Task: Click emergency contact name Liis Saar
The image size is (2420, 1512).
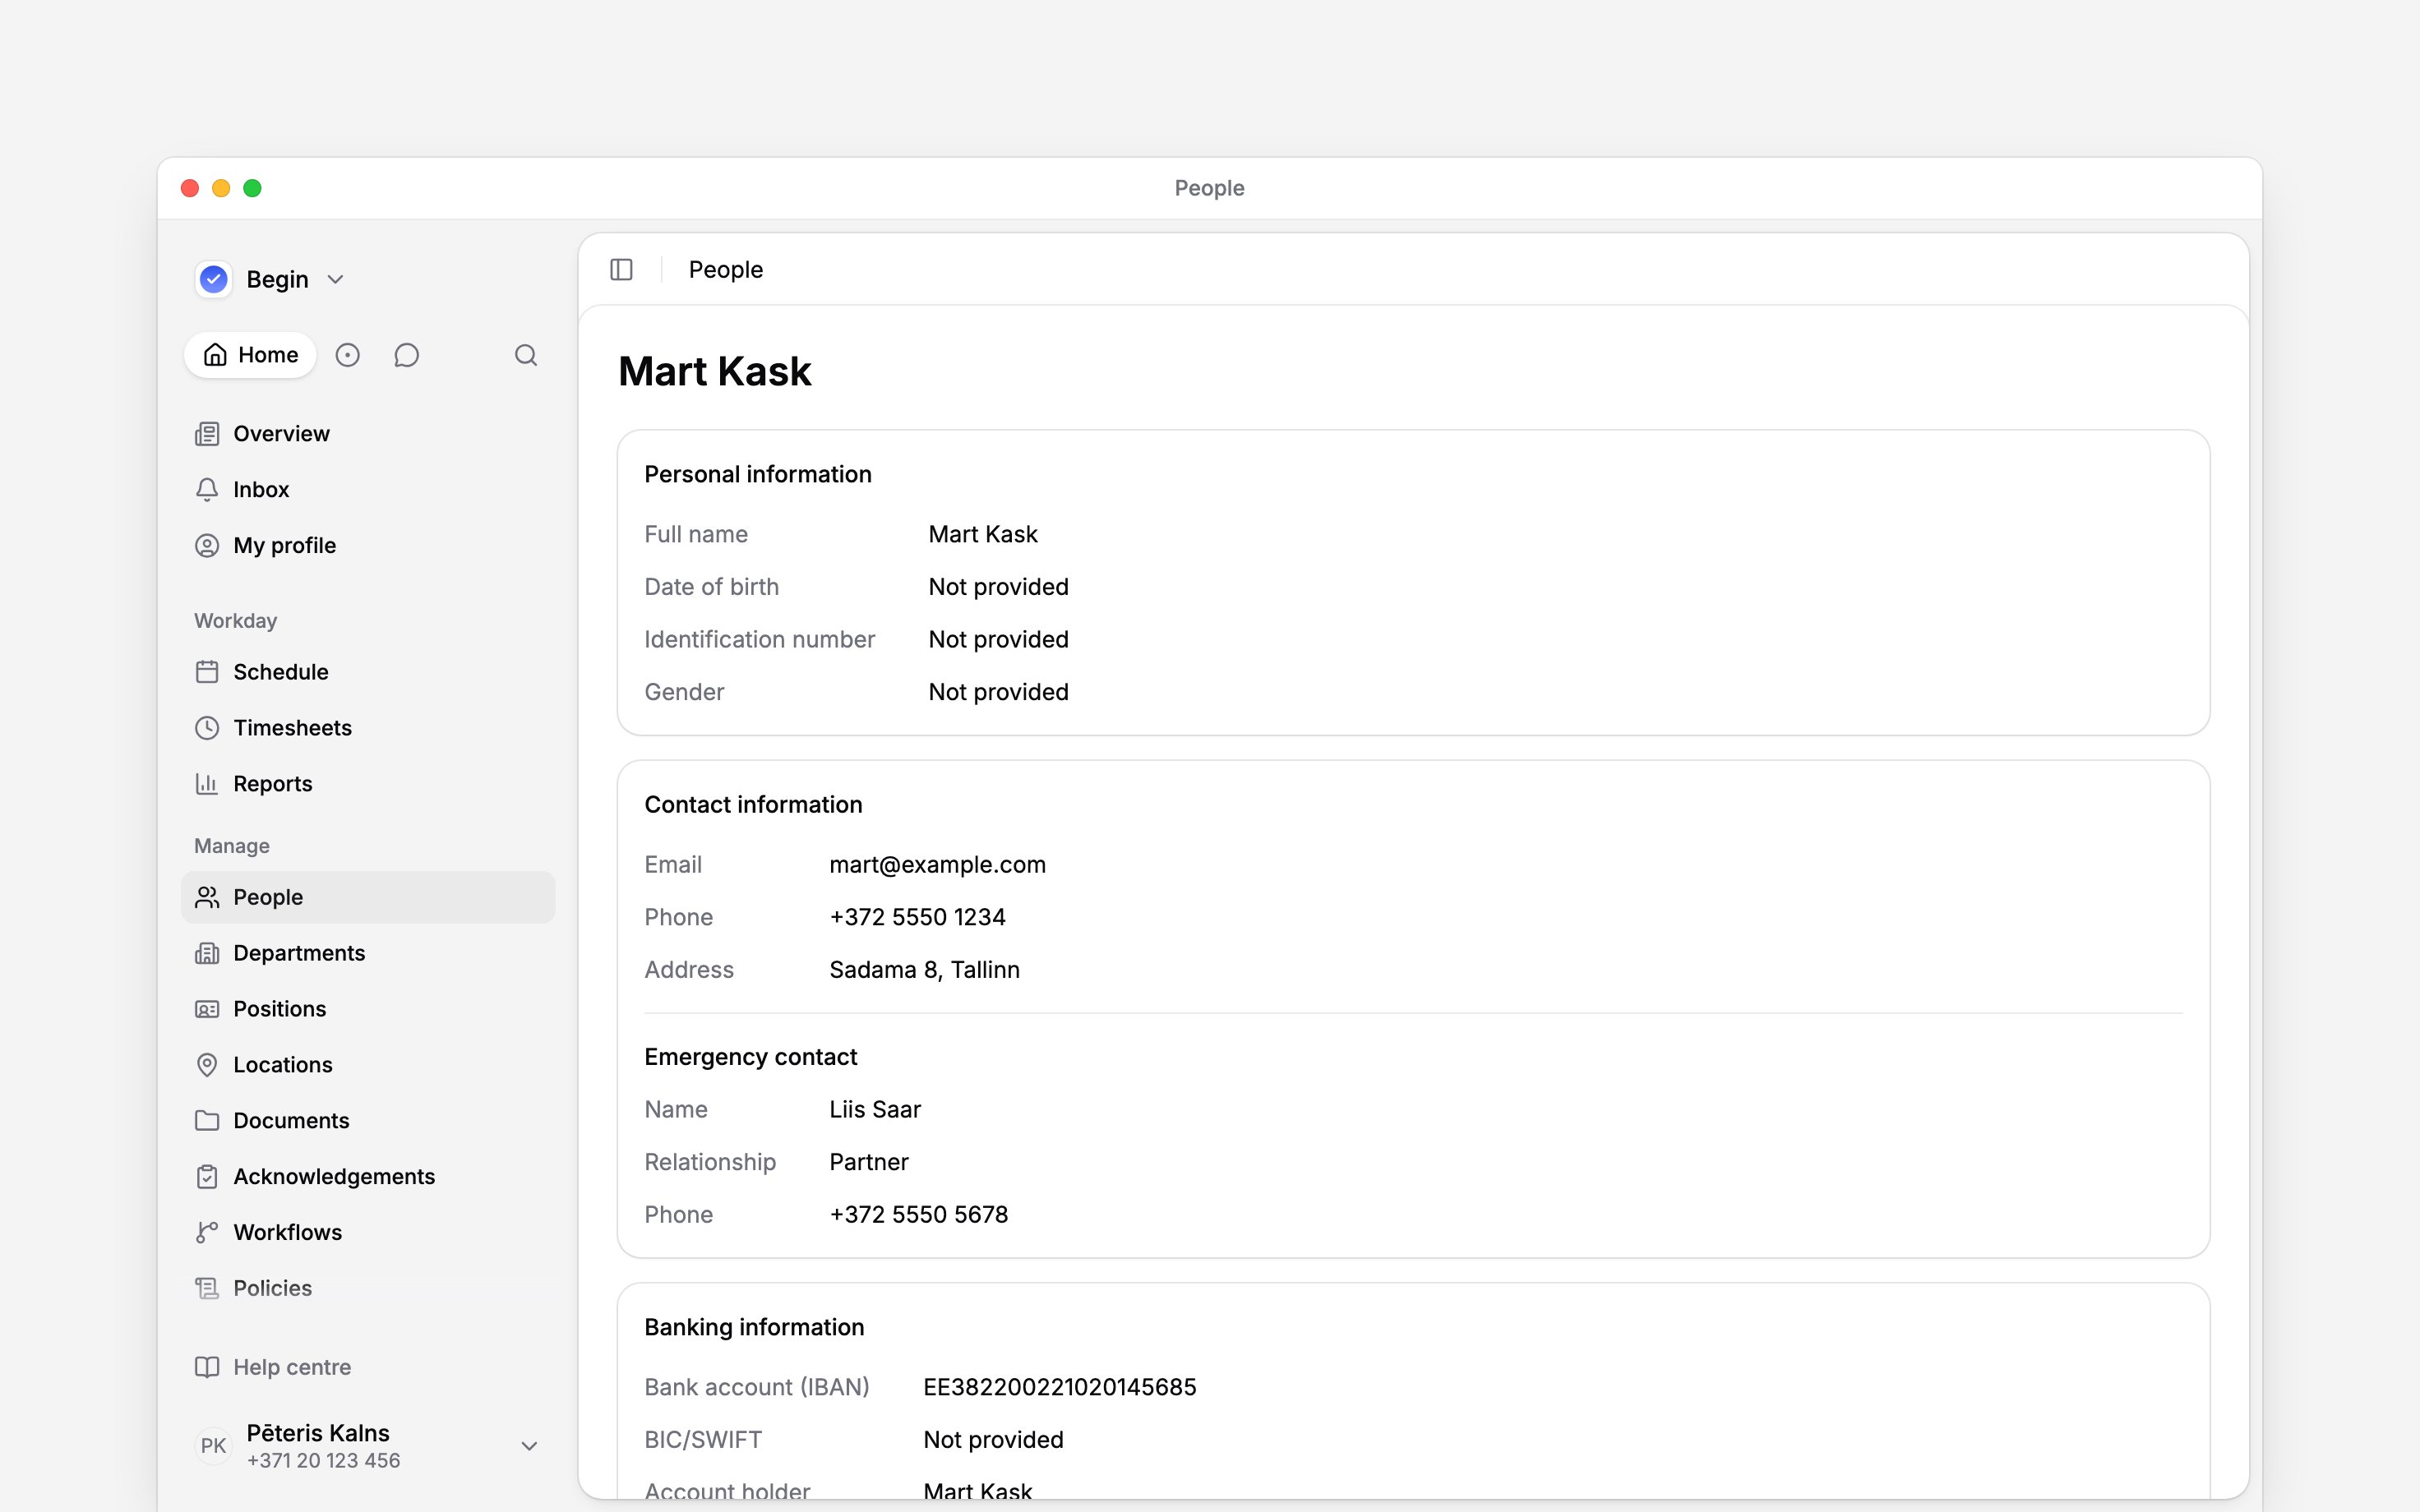Action: click(x=875, y=1110)
